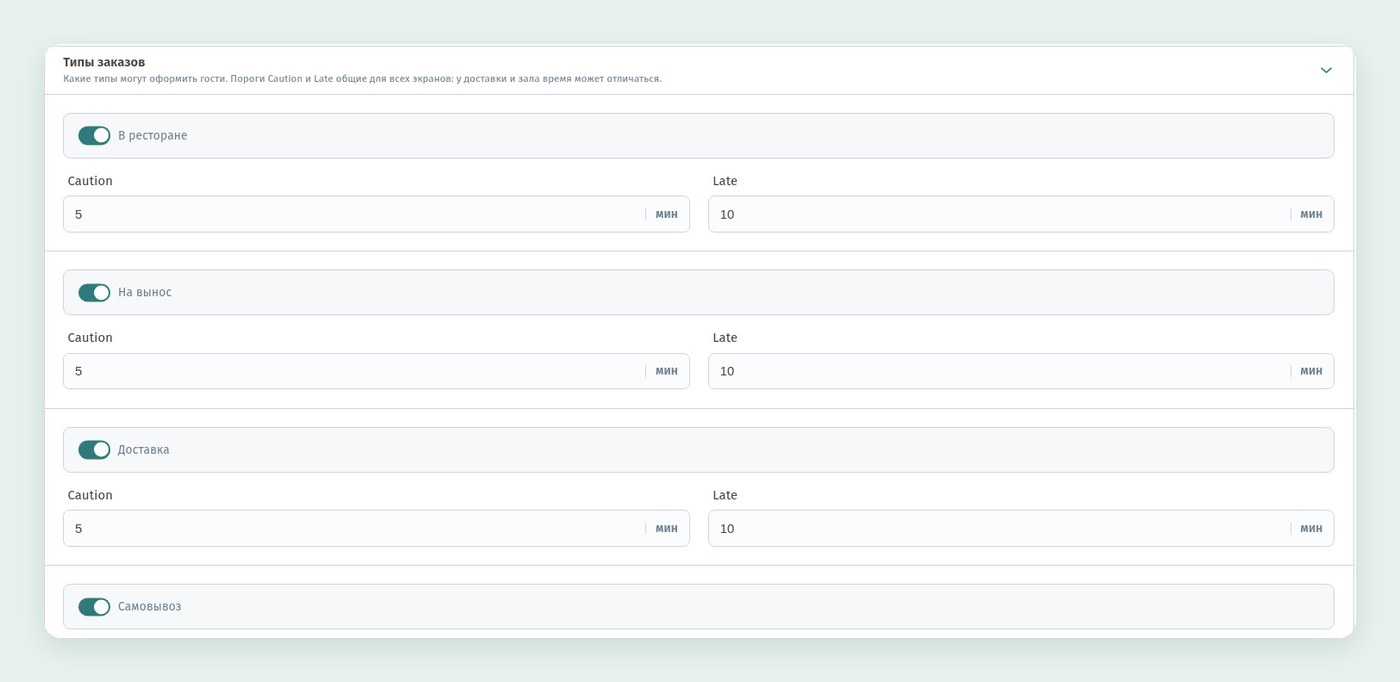1400x682 pixels.
Task: Click the description text about Caution and Late thresholds
Action: pos(362,79)
